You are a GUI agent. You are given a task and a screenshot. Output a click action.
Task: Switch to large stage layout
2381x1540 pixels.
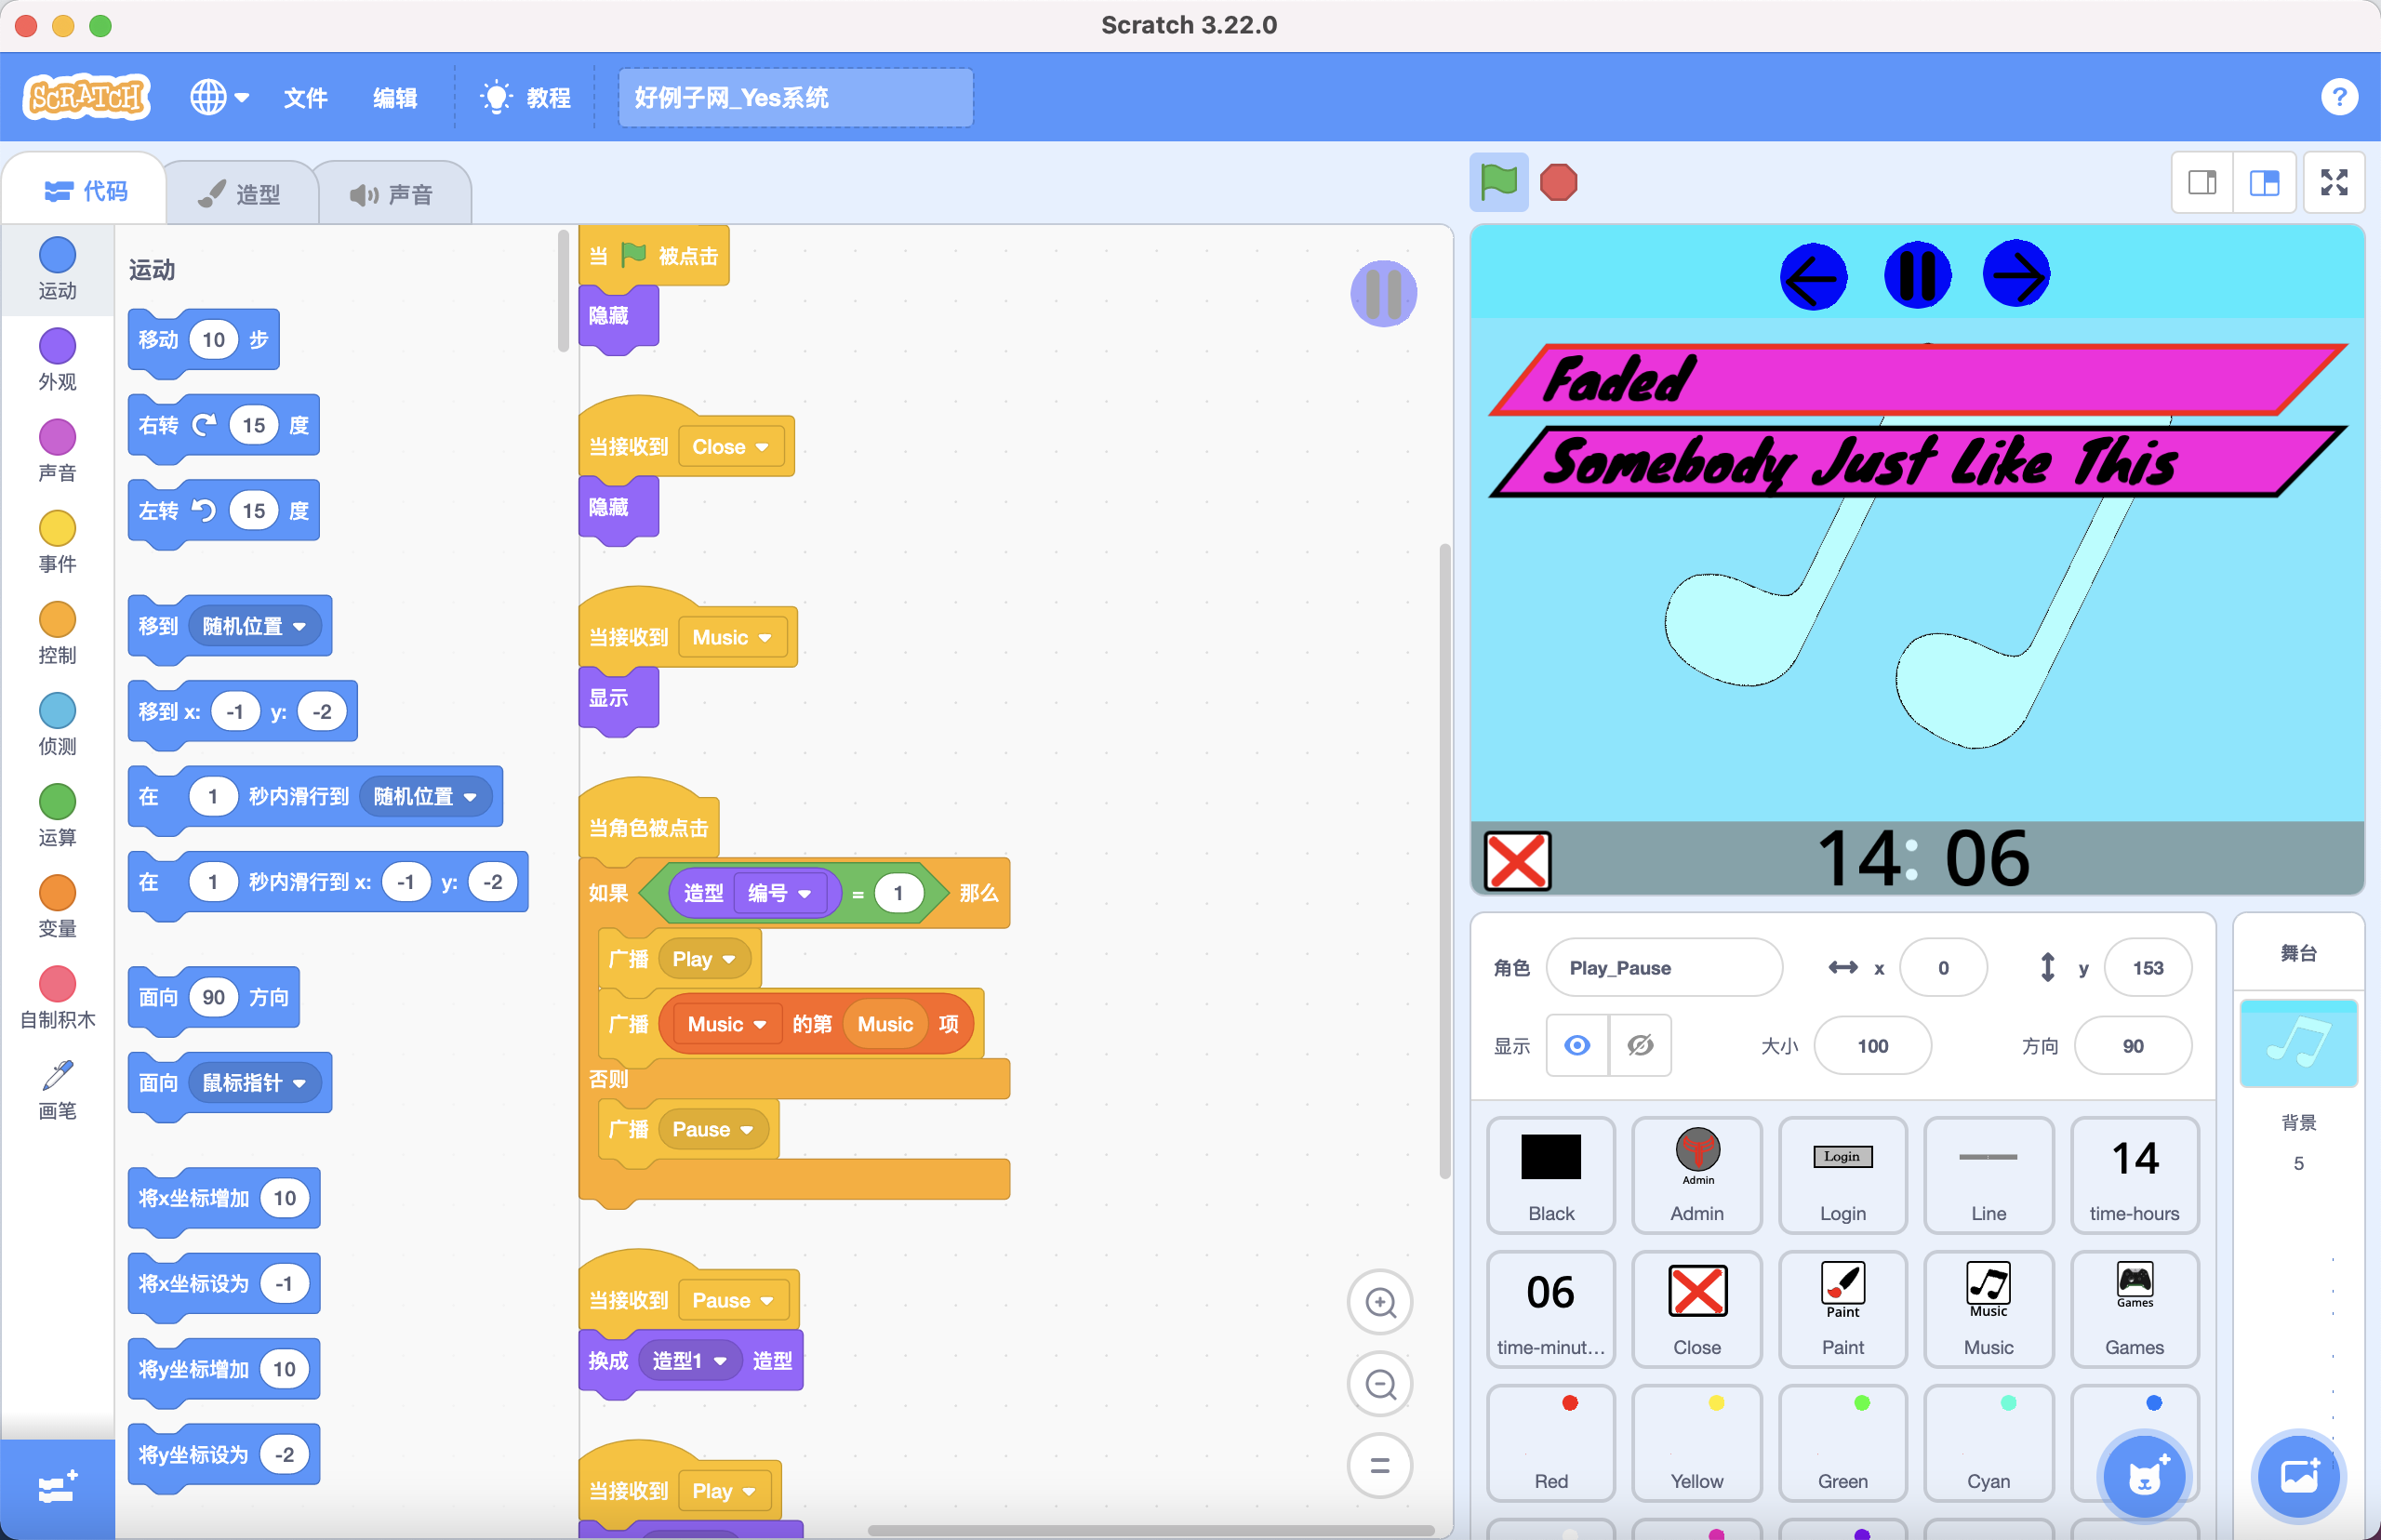click(x=2264, y=182)
